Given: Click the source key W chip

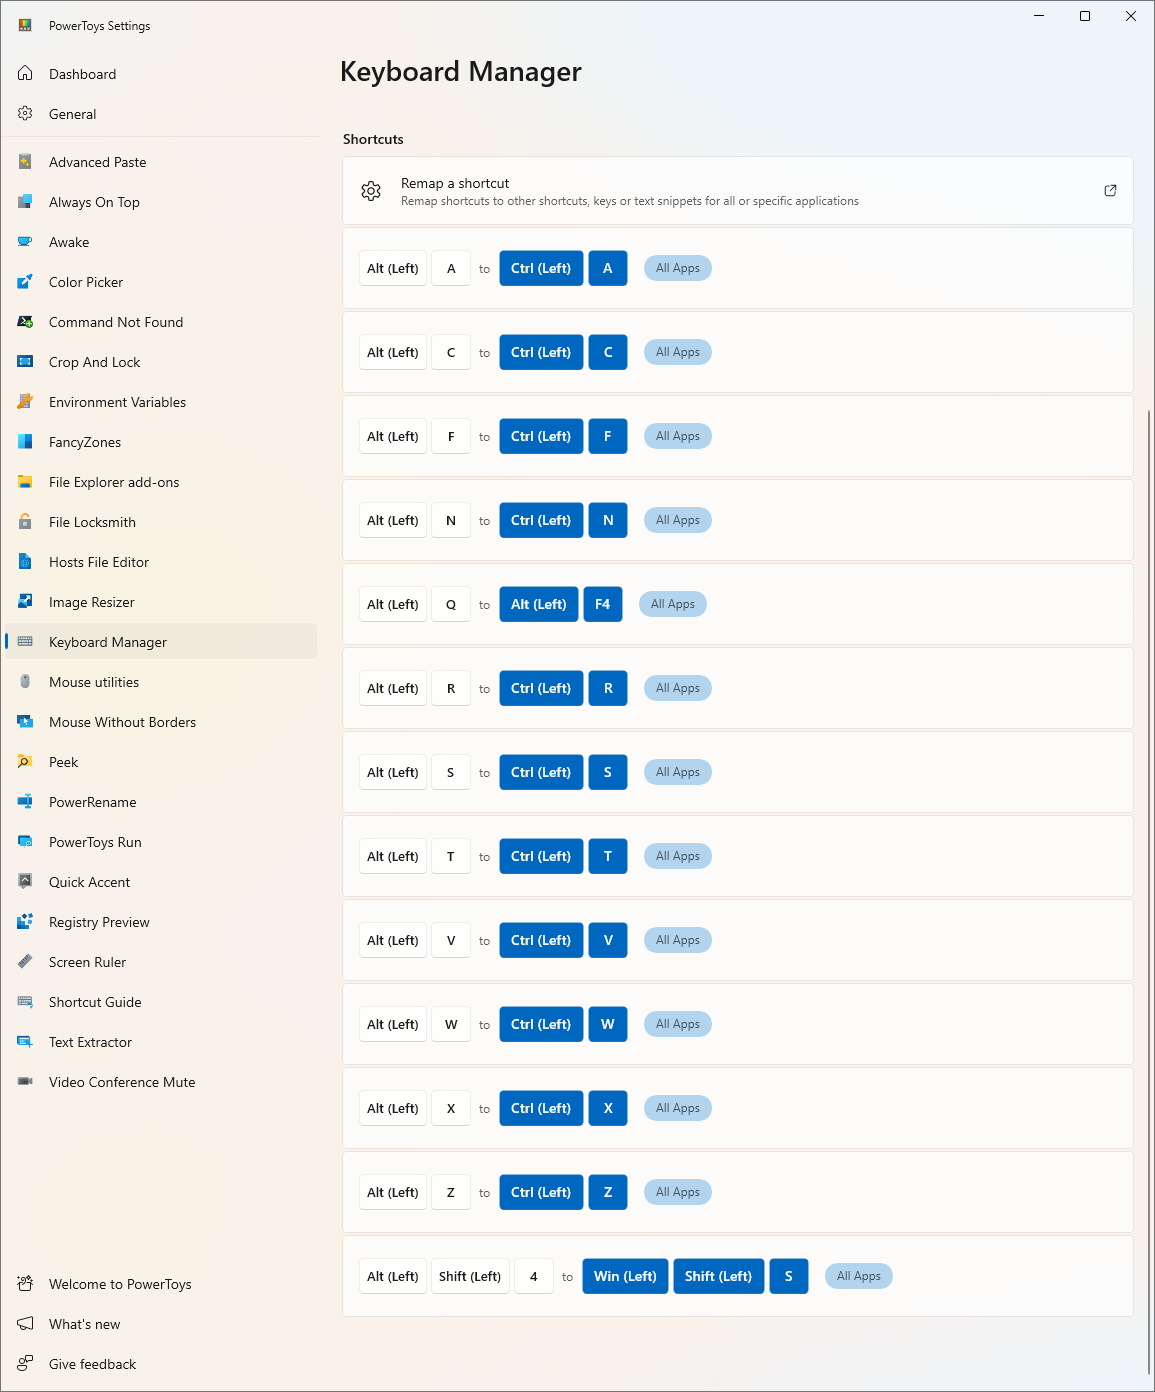Looking at the screenshot, I should click(x=451, y=1024).
